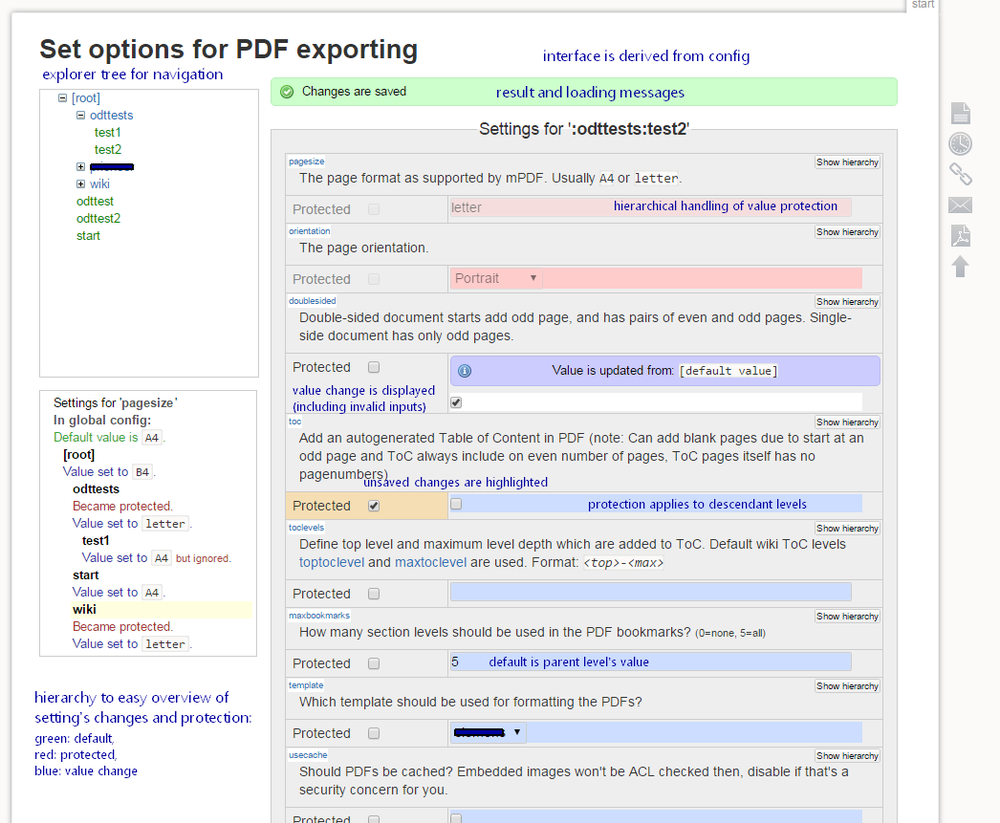The image size is (1000, 823).
Task: Open odttest2 page in tree
Action: (98, 218)
